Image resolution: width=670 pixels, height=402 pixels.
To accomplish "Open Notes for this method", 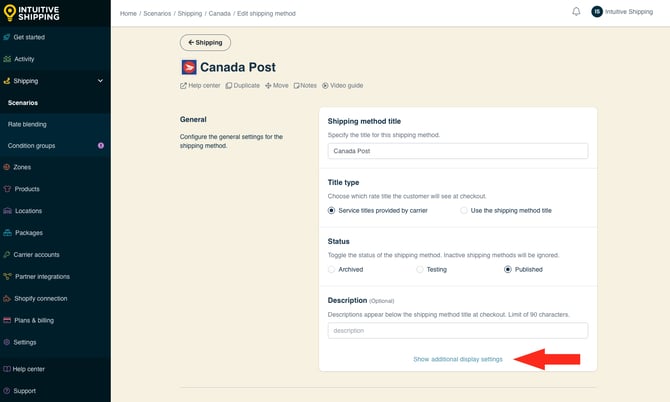I will pyautogui.click(x=305, y=85).
